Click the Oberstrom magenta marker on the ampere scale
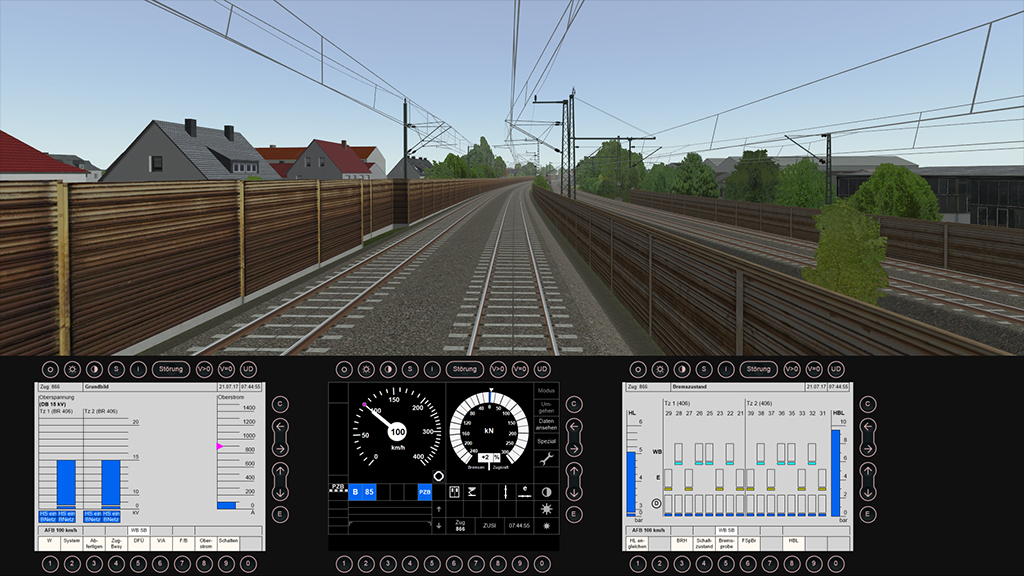Screen dimensions: 1024x576 click(220, 447)
